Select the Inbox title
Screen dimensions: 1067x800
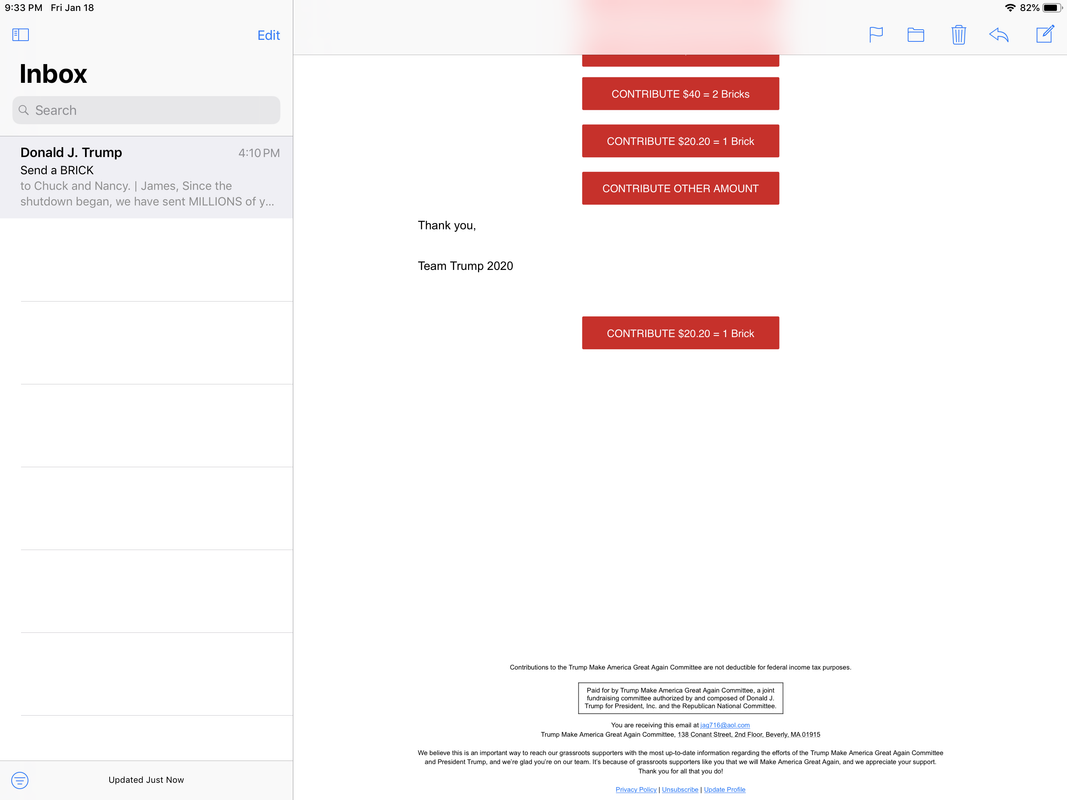[53, 73]
